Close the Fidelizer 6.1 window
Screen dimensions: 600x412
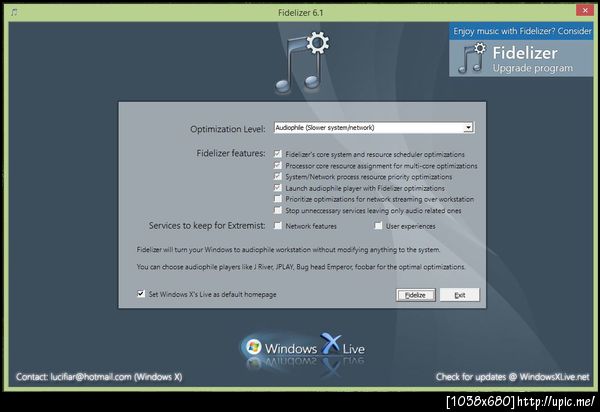(x=585, y=11)
